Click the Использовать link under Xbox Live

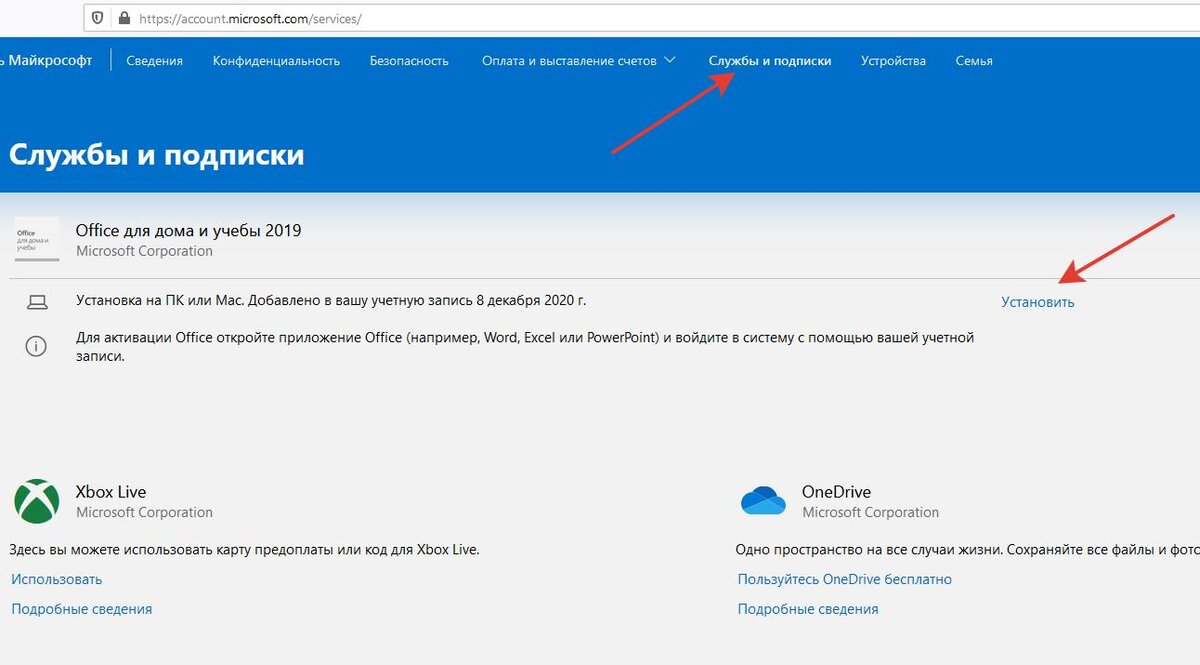(57, 579)
